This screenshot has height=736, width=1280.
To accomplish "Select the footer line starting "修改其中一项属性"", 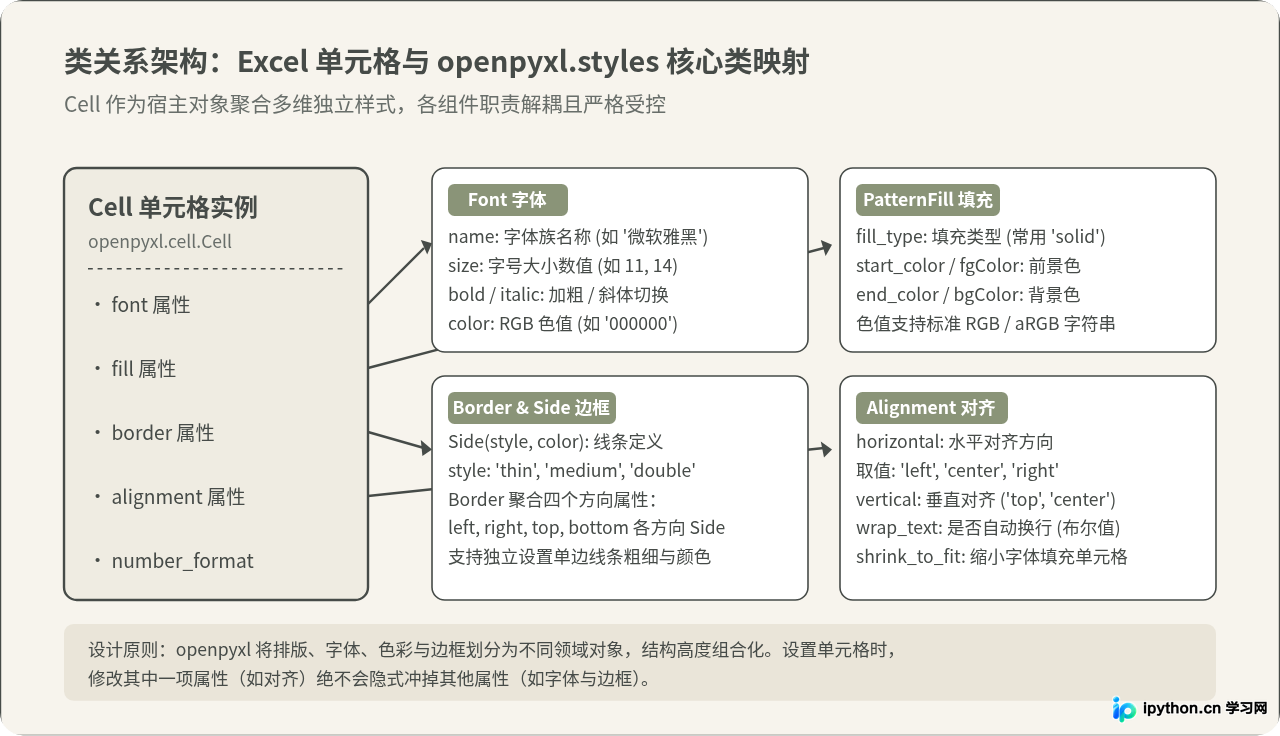I will click(x=370, y=679).
